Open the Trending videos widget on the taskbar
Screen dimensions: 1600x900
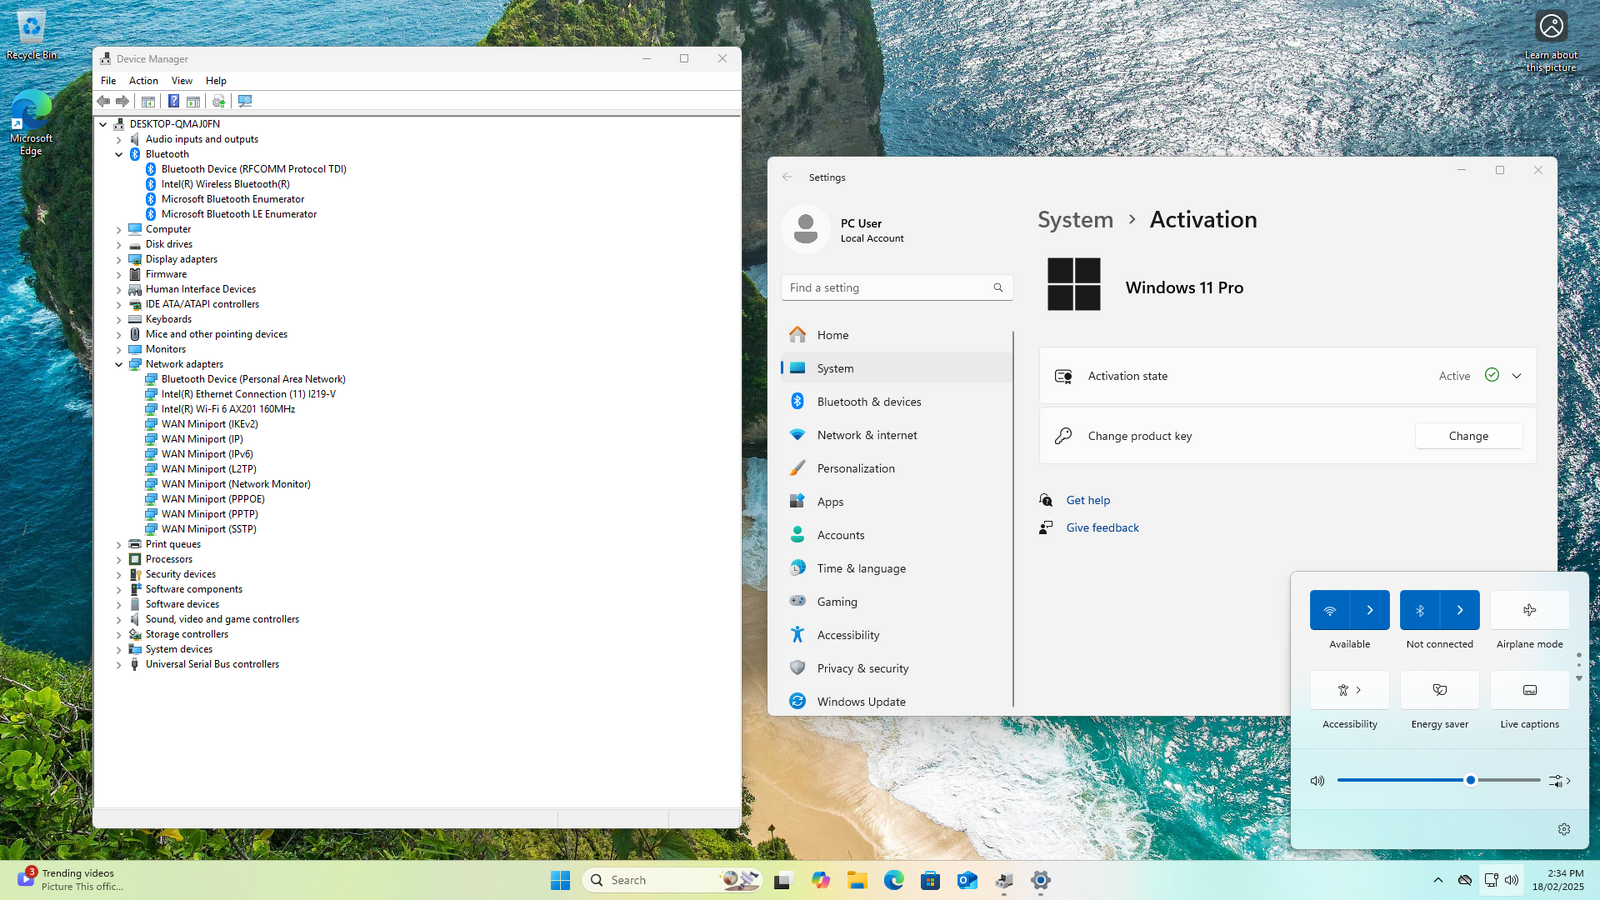click(70, 880)
